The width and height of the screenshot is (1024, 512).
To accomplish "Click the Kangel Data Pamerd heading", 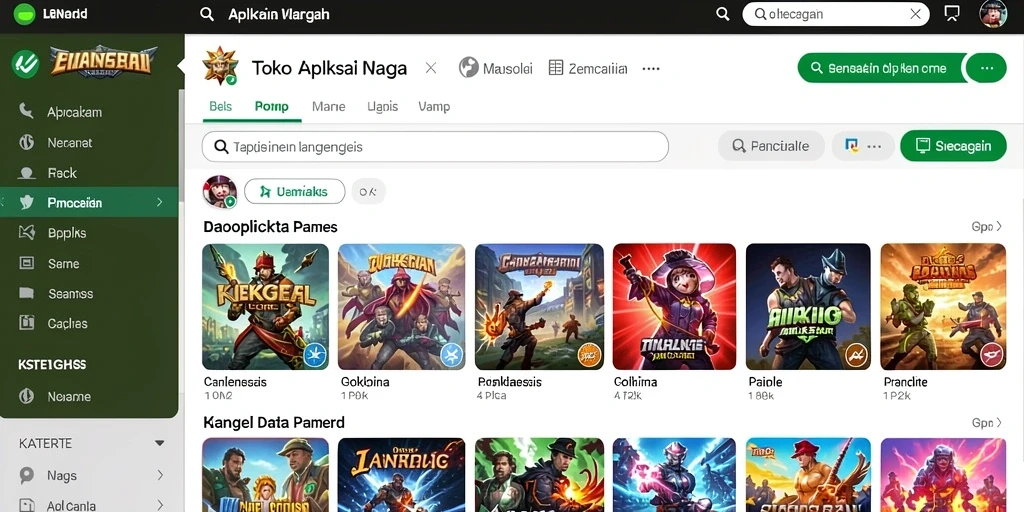I will 274,423.
